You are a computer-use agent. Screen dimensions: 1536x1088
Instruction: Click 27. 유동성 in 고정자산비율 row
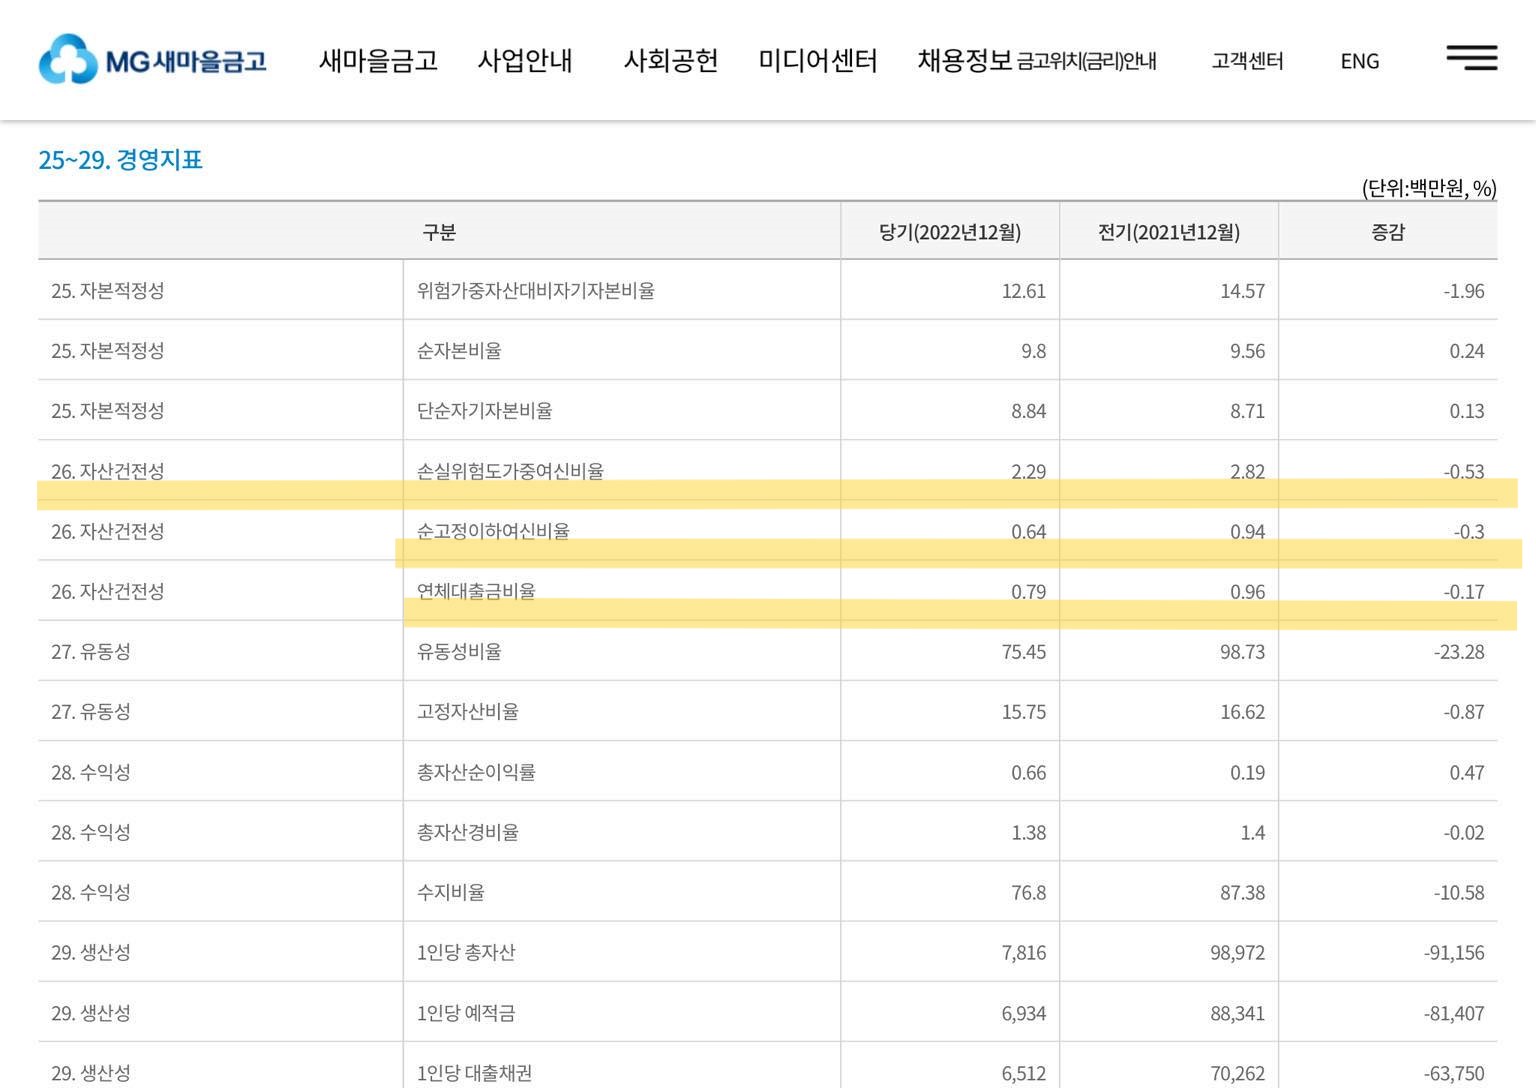point(91,712)
